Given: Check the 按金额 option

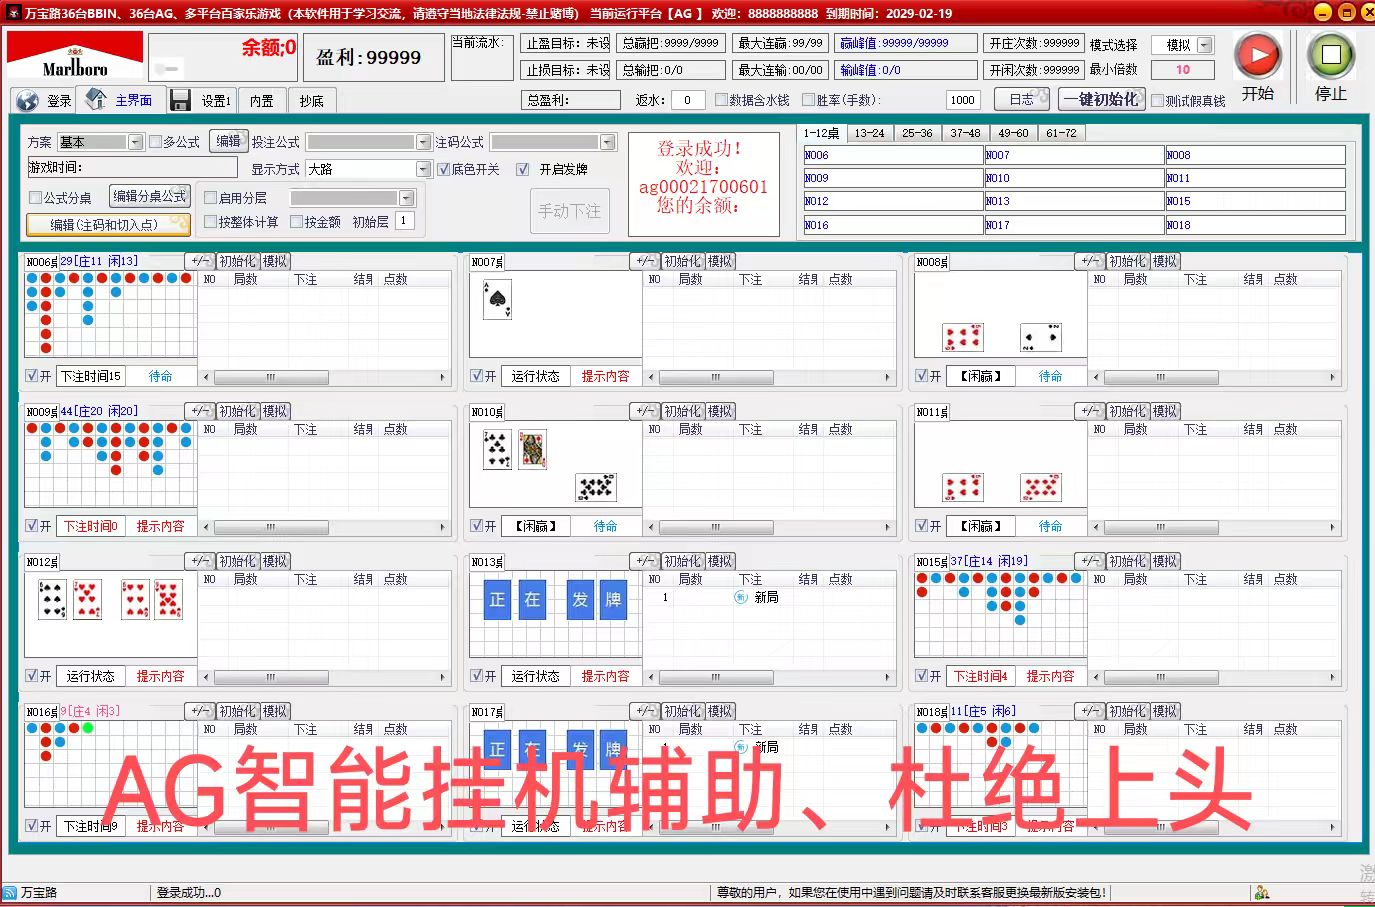Looking at the screenshot, I should (296, 221).
